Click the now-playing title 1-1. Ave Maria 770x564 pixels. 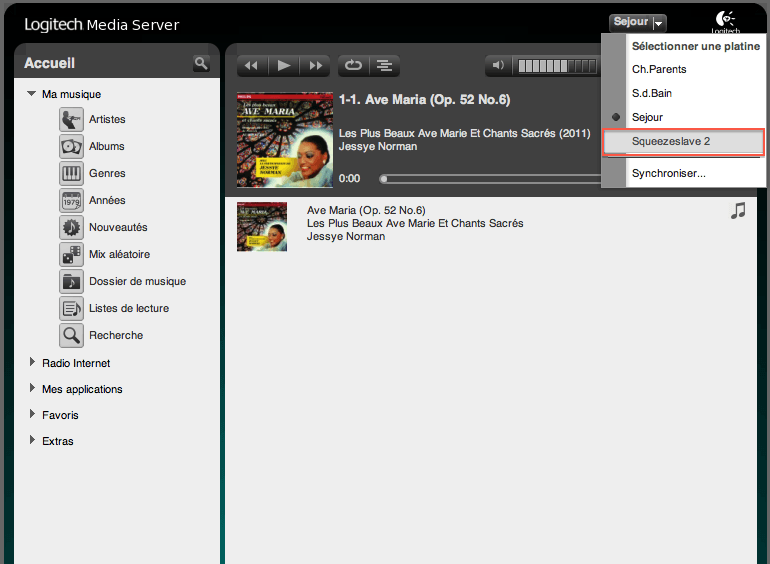point(424,100)
